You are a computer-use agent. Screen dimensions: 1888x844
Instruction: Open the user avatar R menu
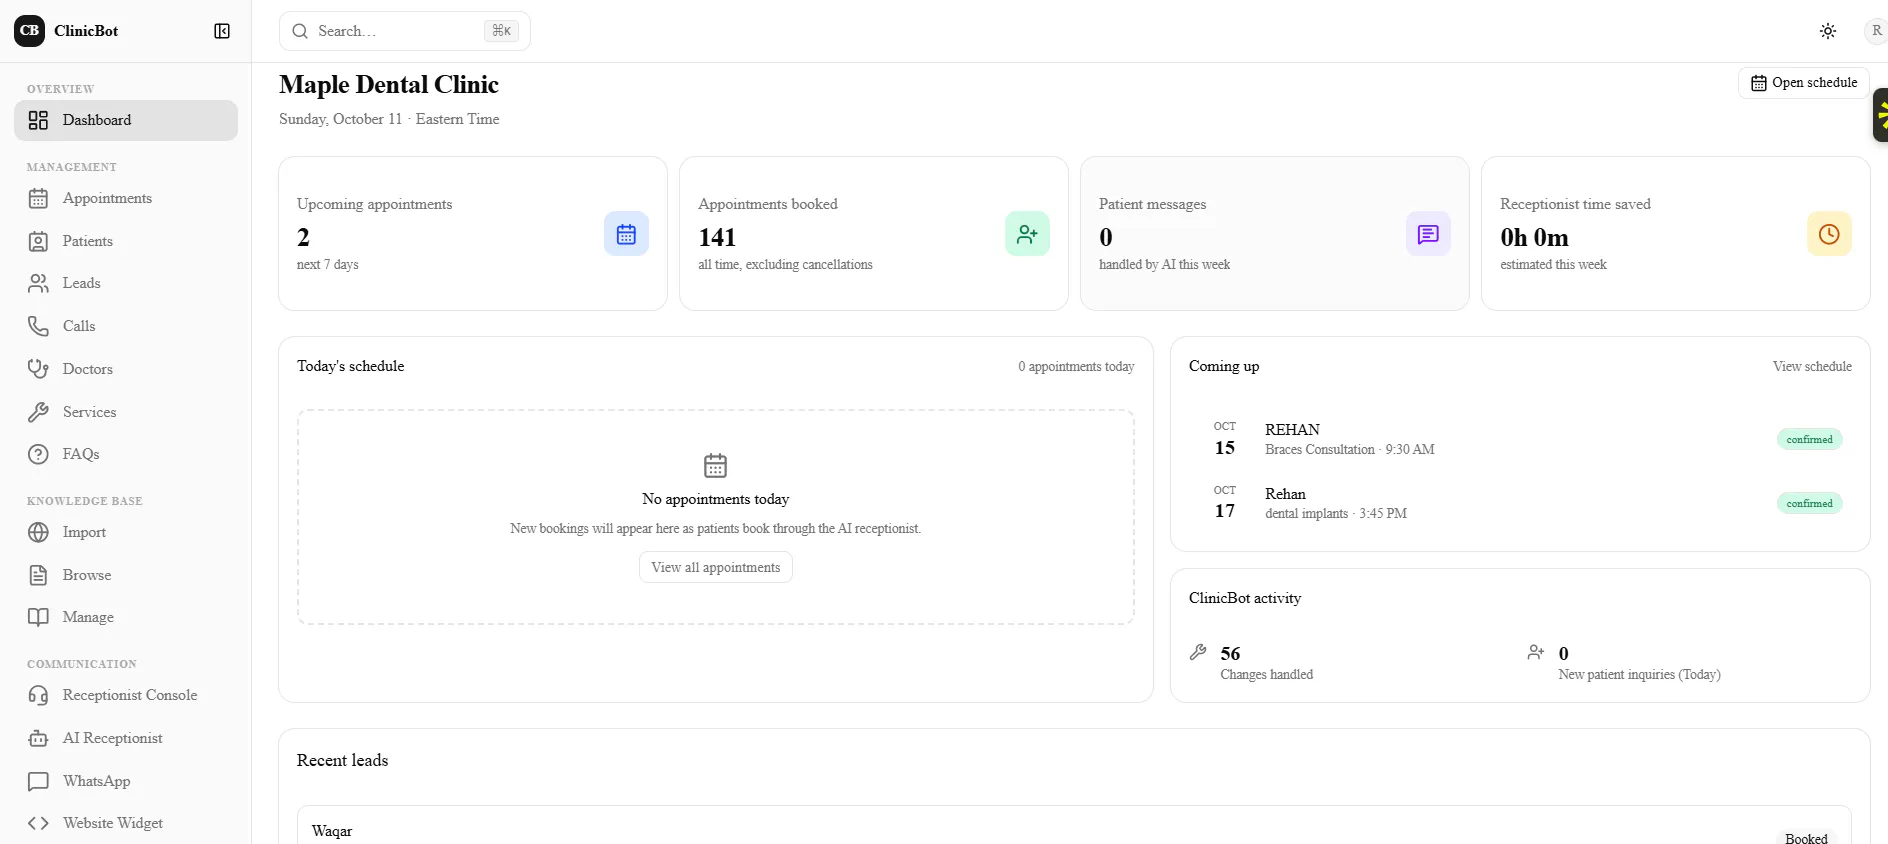pos(1876,31)
